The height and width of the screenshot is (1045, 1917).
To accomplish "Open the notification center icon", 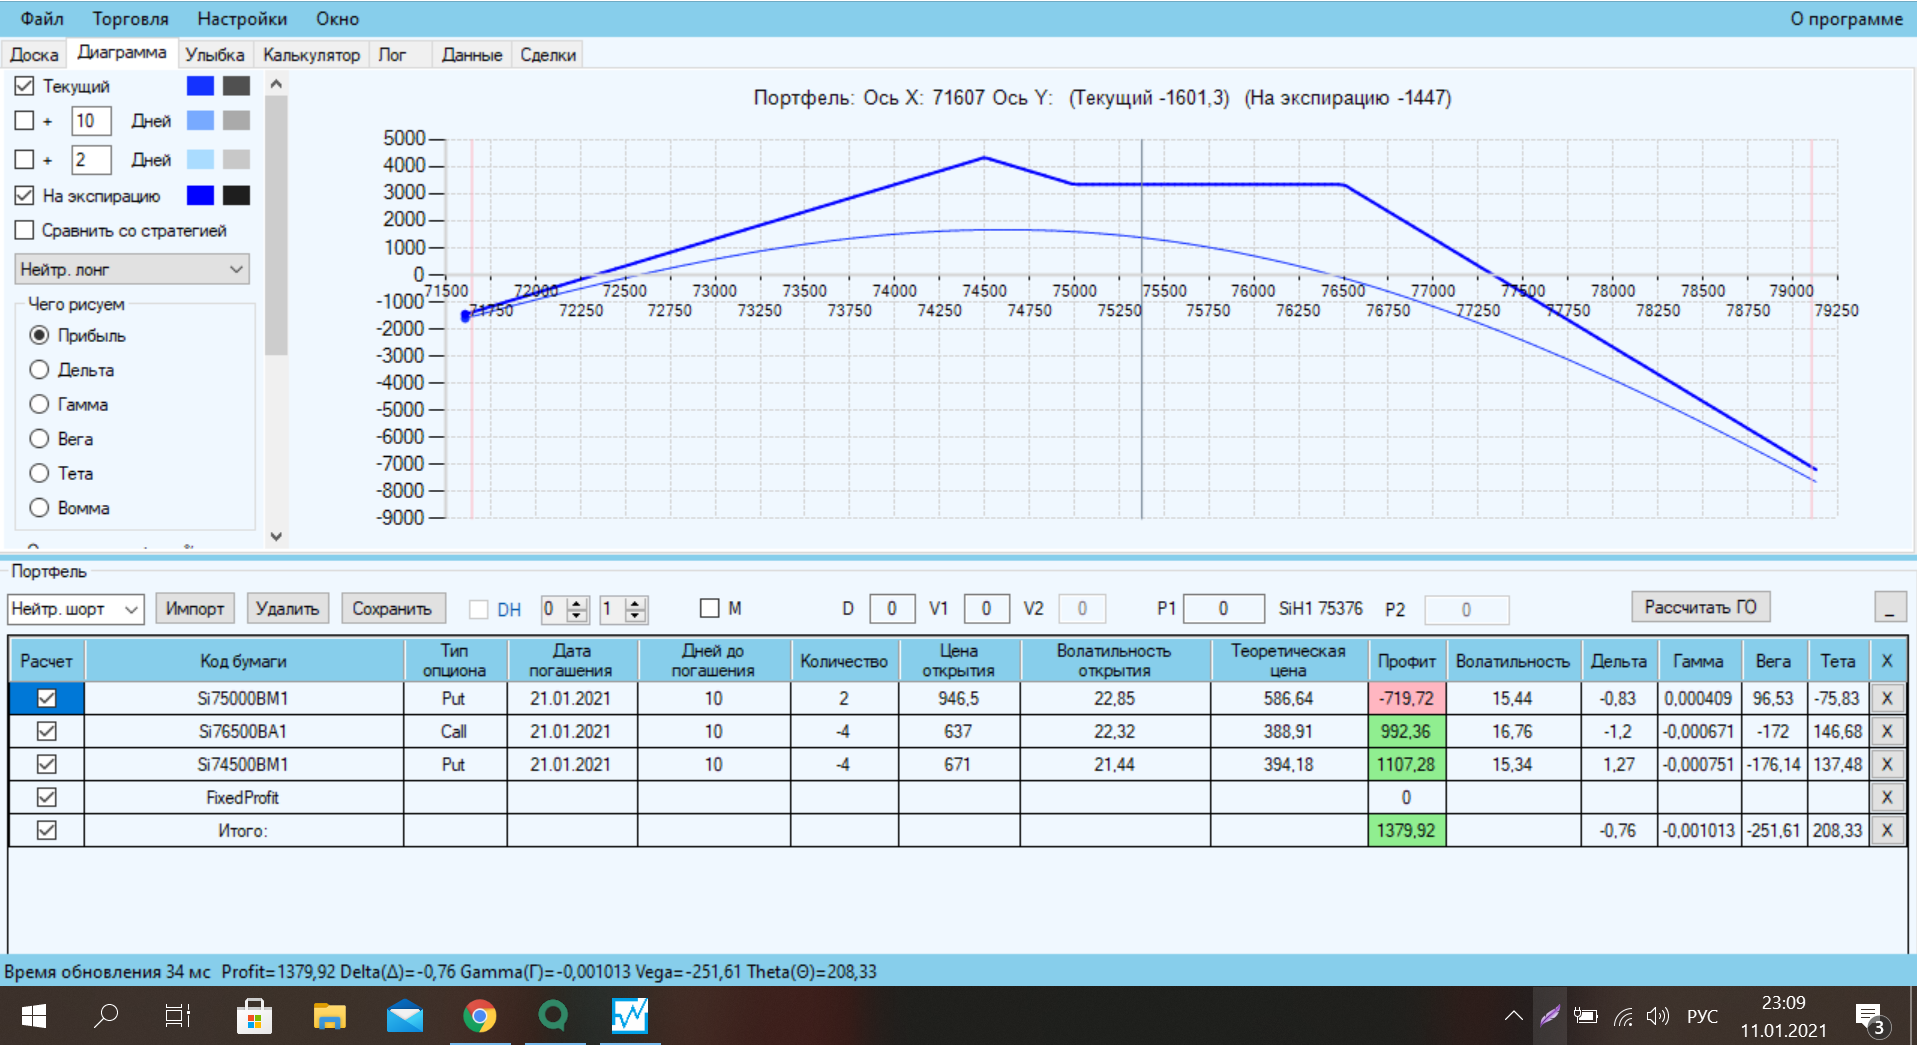I will pos(1869,1018).
